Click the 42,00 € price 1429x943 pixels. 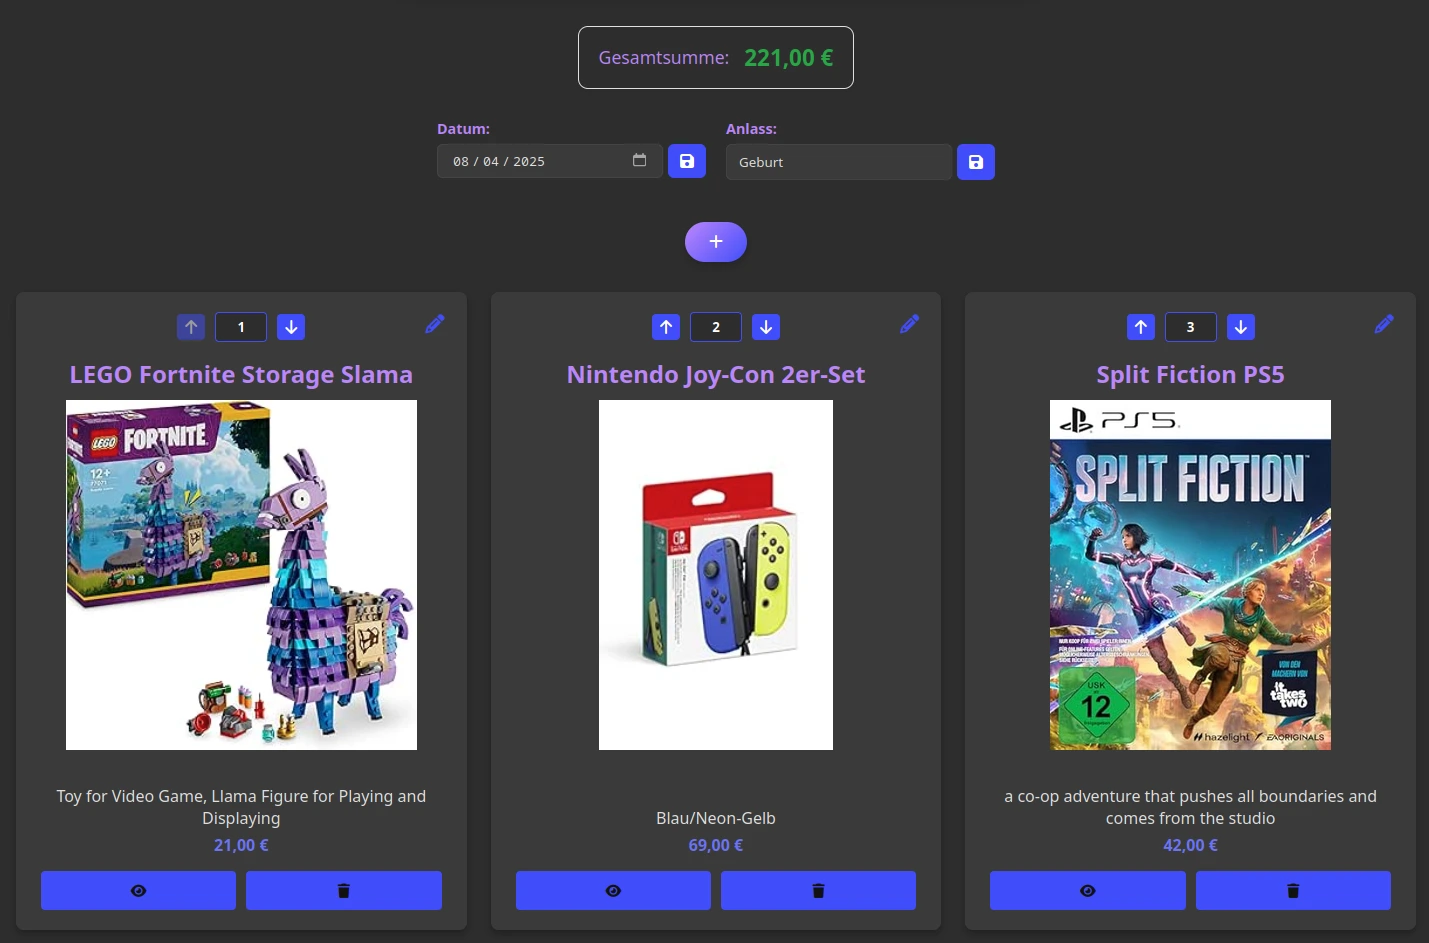(1190, 845)
